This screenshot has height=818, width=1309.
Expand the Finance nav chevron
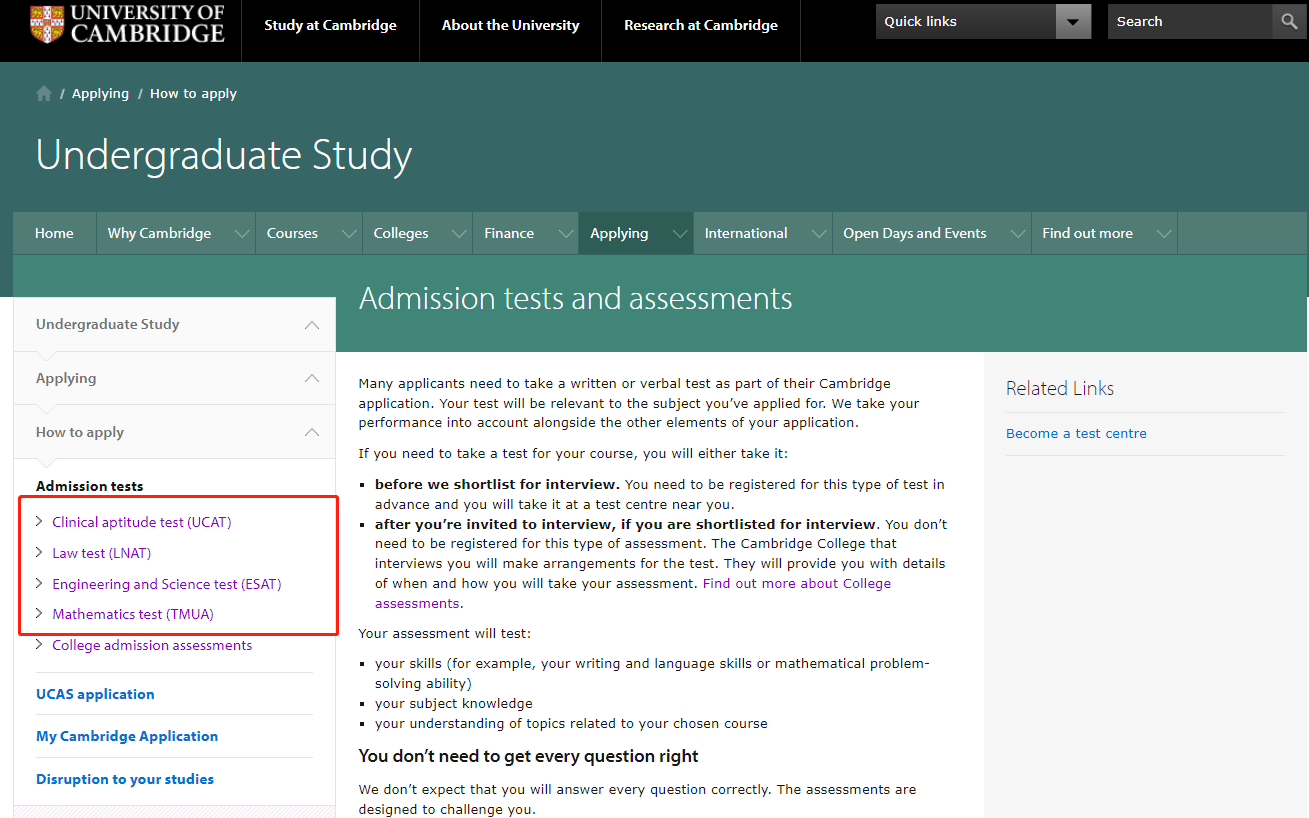[566, 234]
